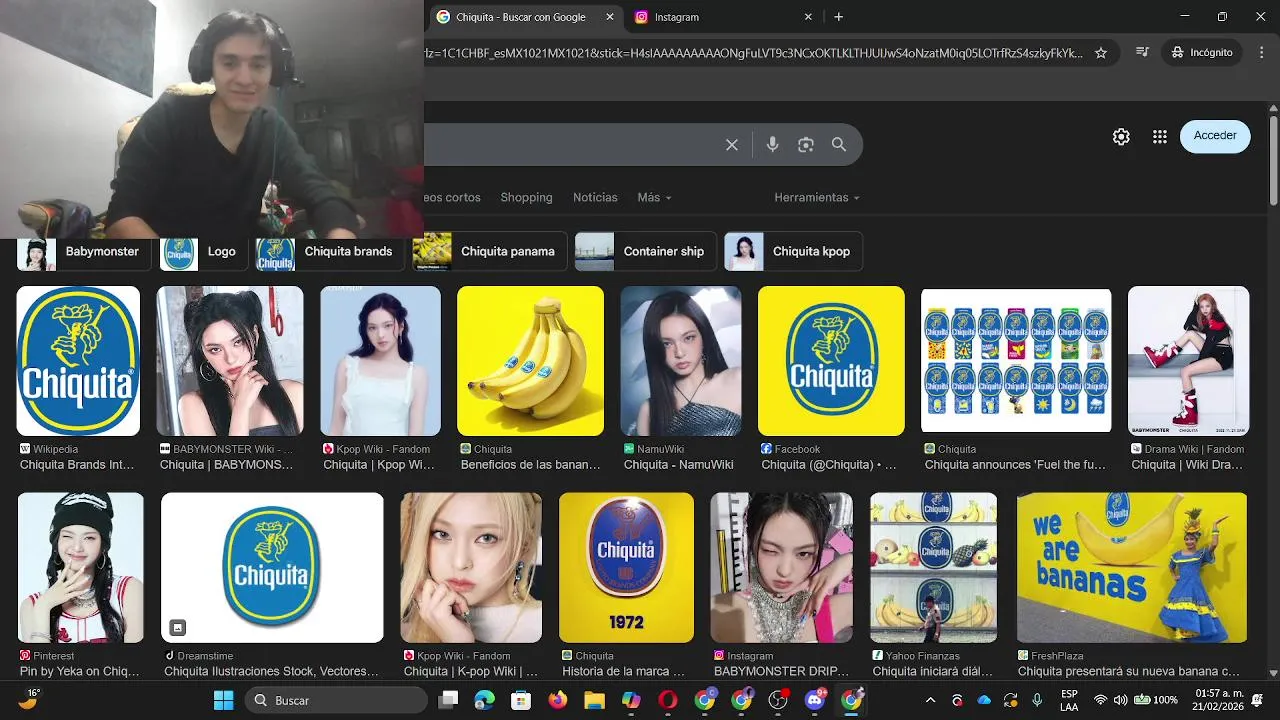Image resolution: width=1280 pixels, height=720 pixels.
Task: Open Task View on taskbar
Action: point(449,700)
